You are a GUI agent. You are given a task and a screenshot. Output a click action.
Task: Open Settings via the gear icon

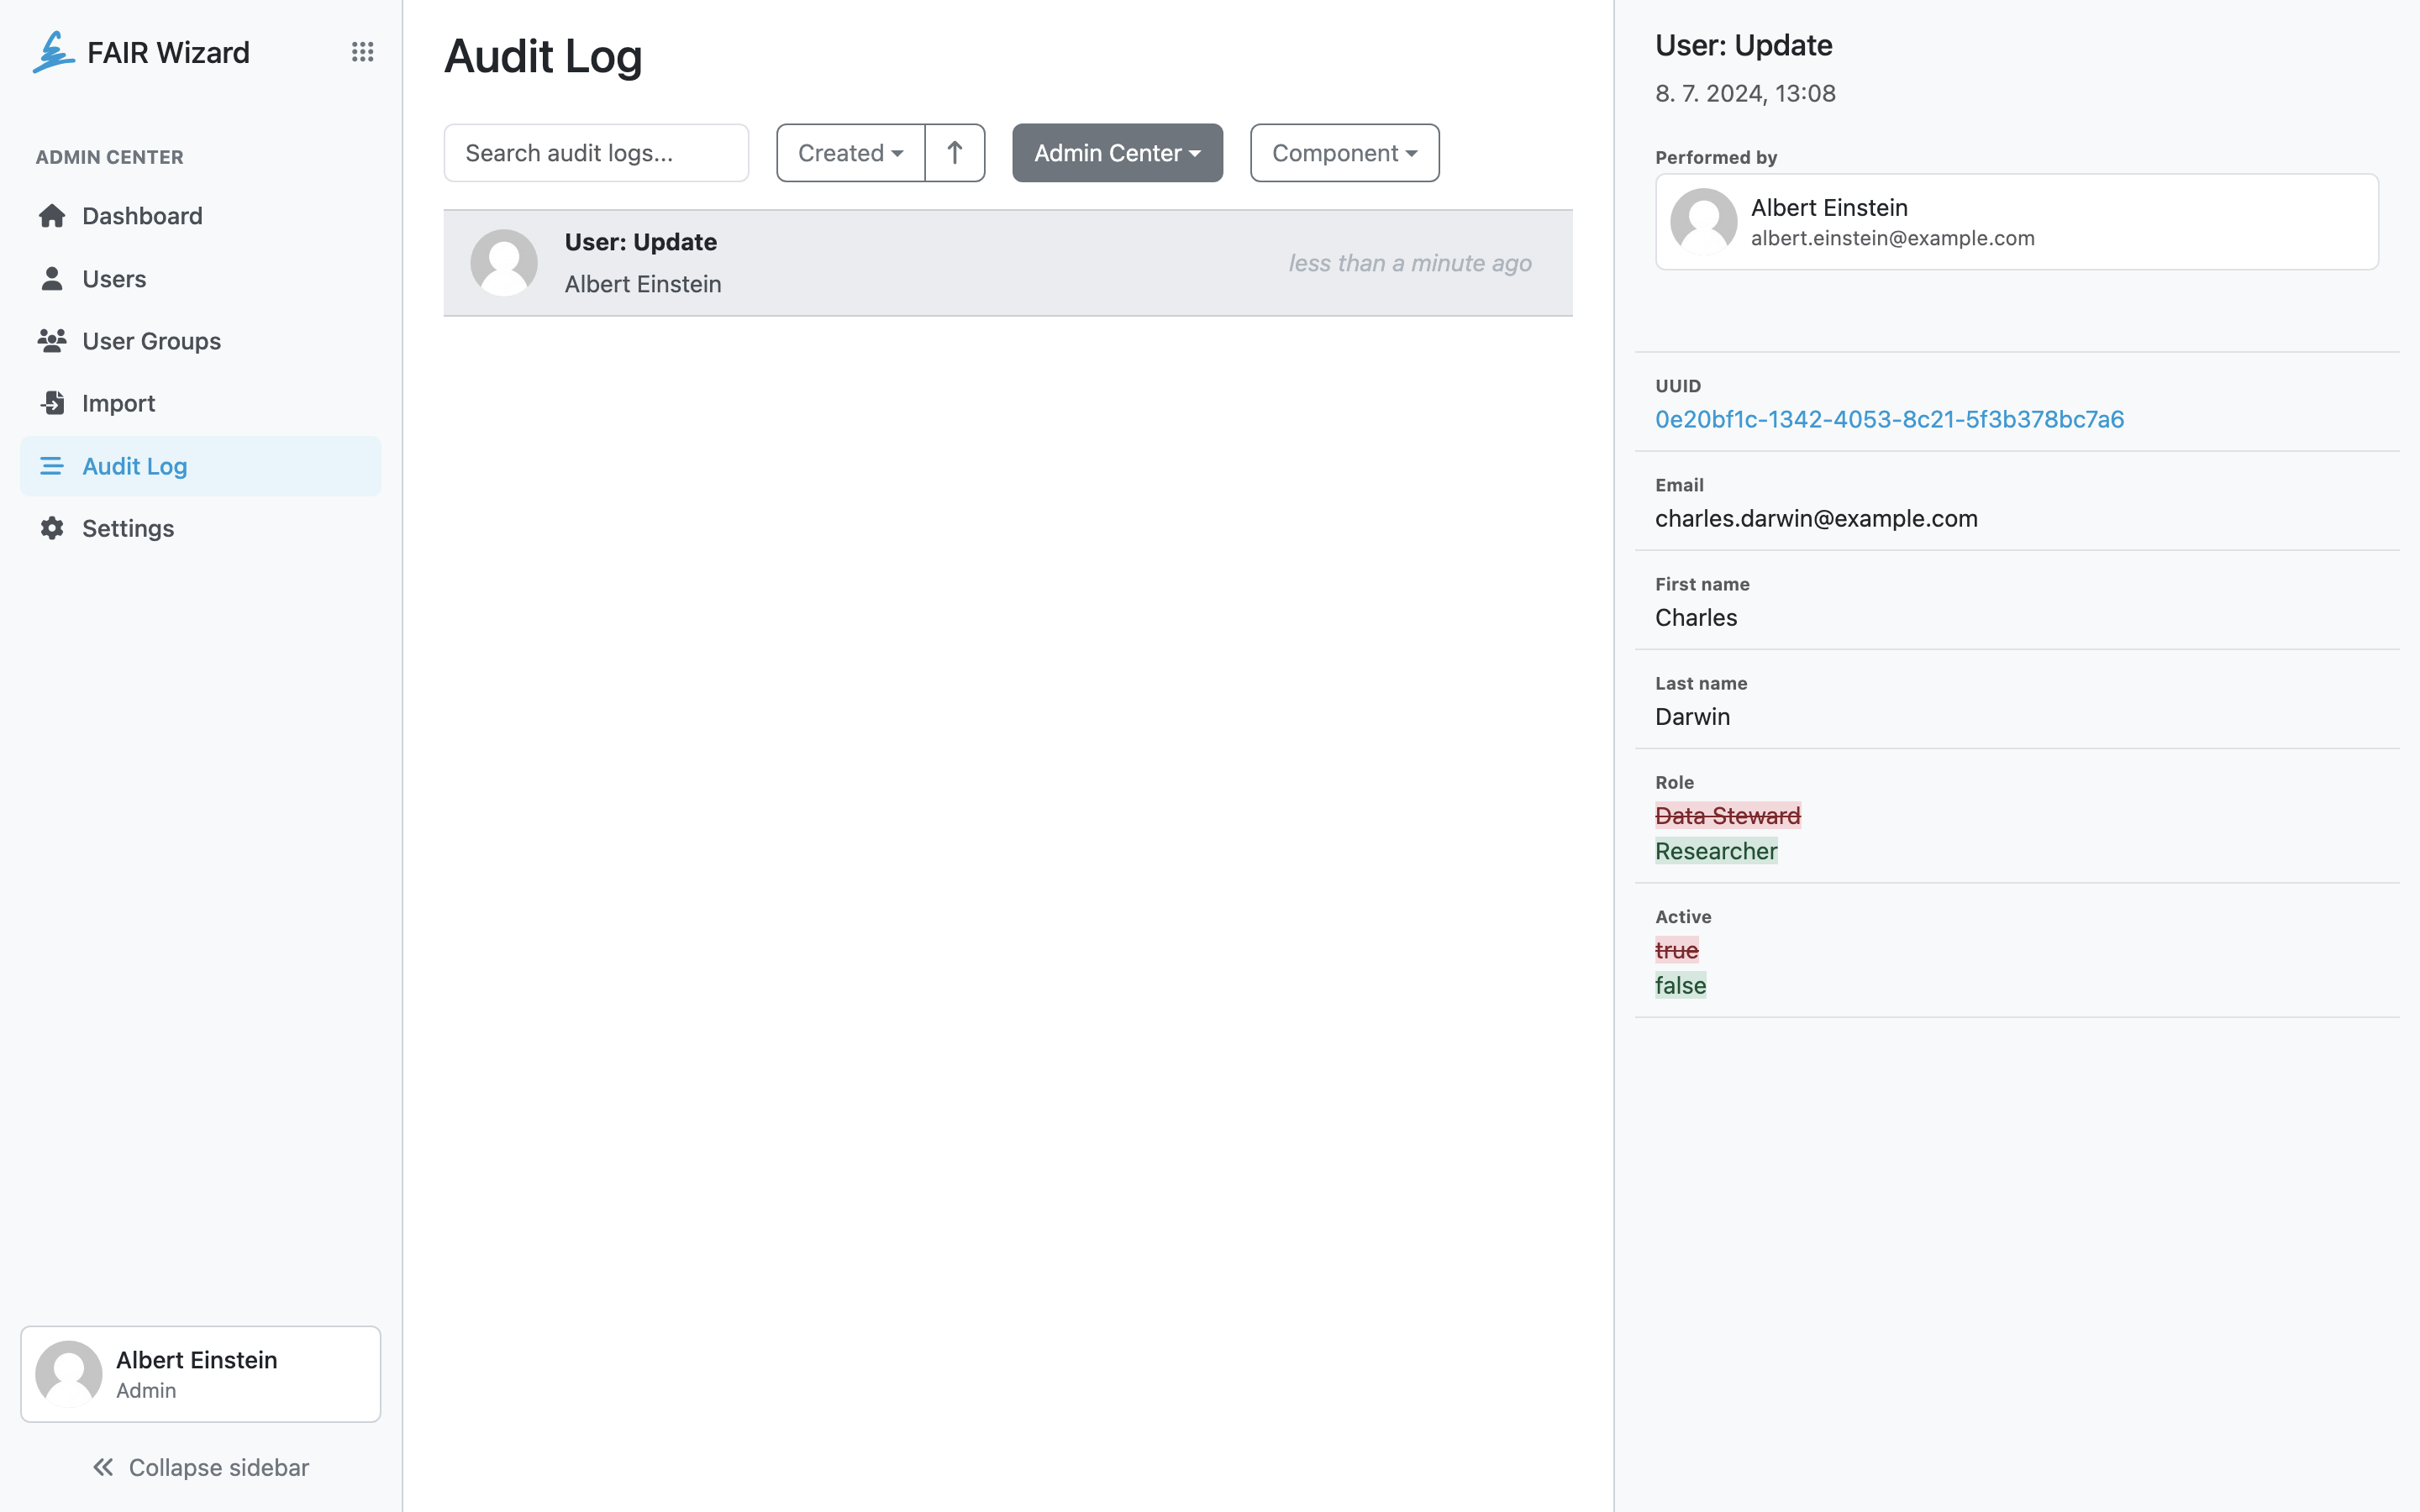(x=52, y=528)
